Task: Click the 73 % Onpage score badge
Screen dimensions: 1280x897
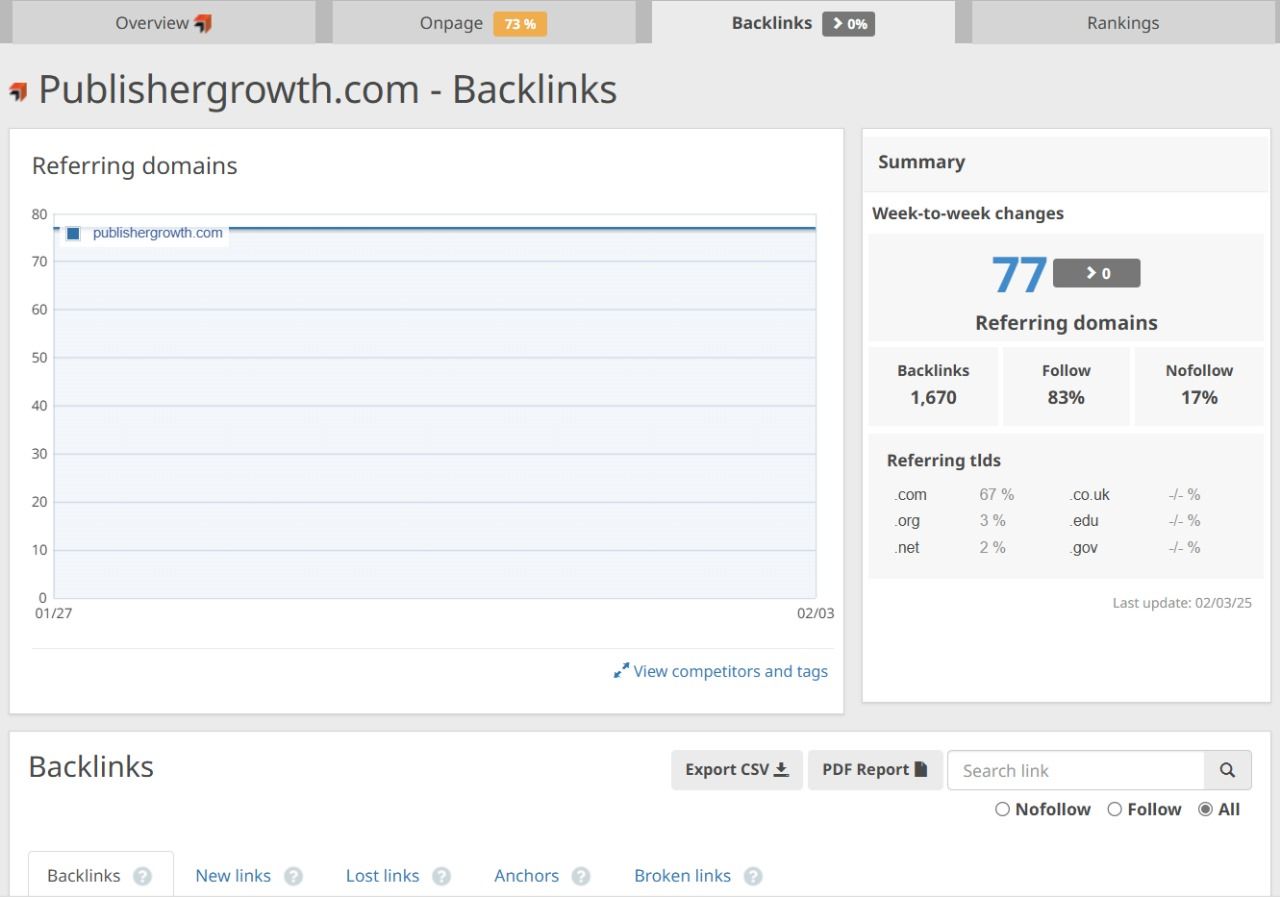Action: 520,24
